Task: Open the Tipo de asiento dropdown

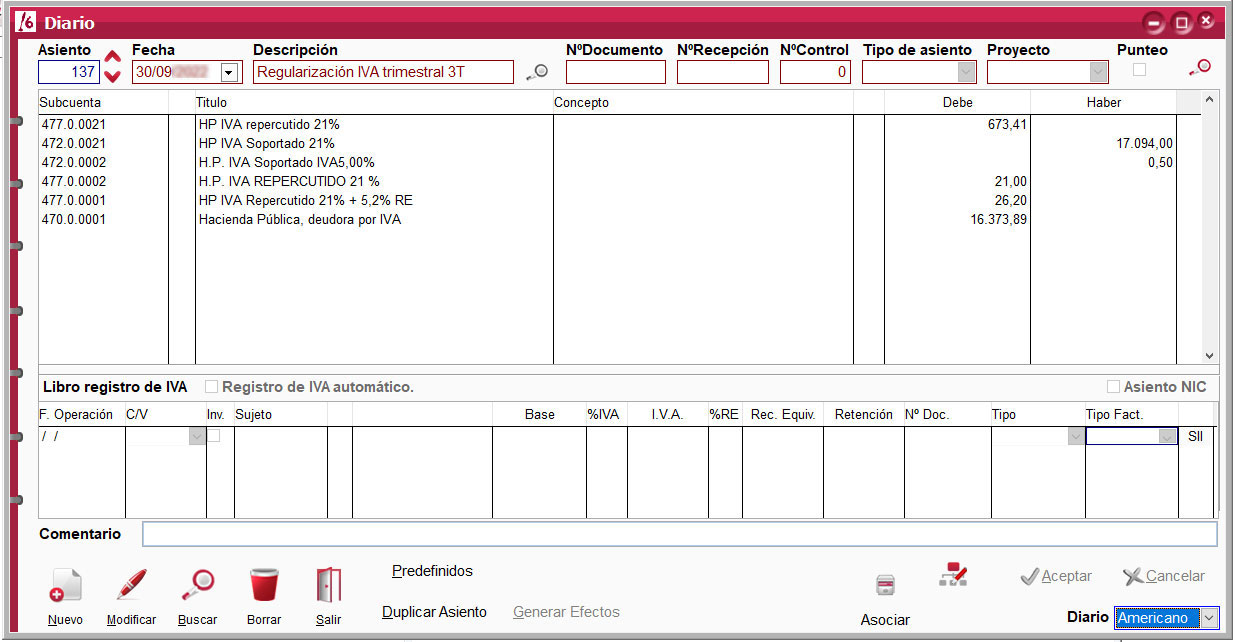Action: point(966,72)
